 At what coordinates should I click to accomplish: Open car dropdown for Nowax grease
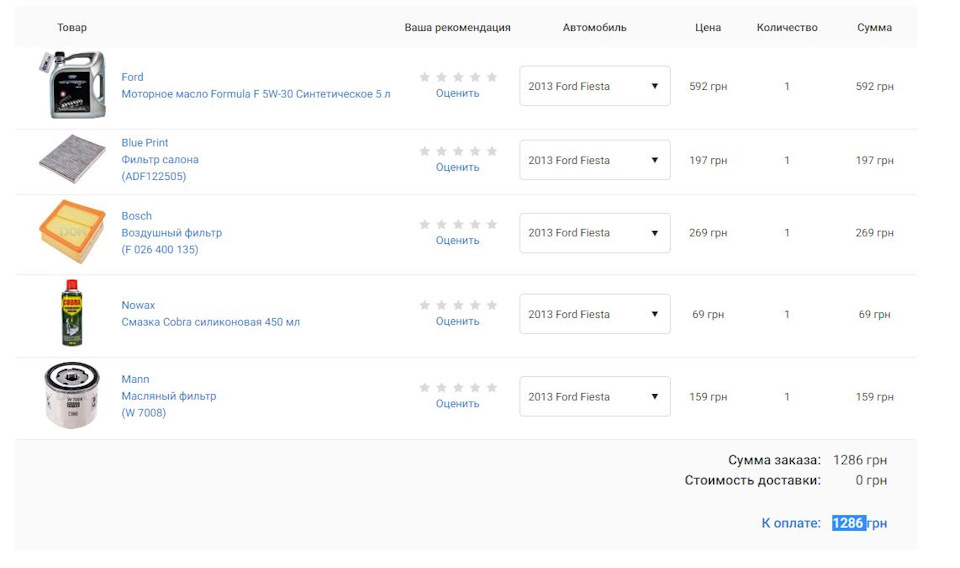594,314
